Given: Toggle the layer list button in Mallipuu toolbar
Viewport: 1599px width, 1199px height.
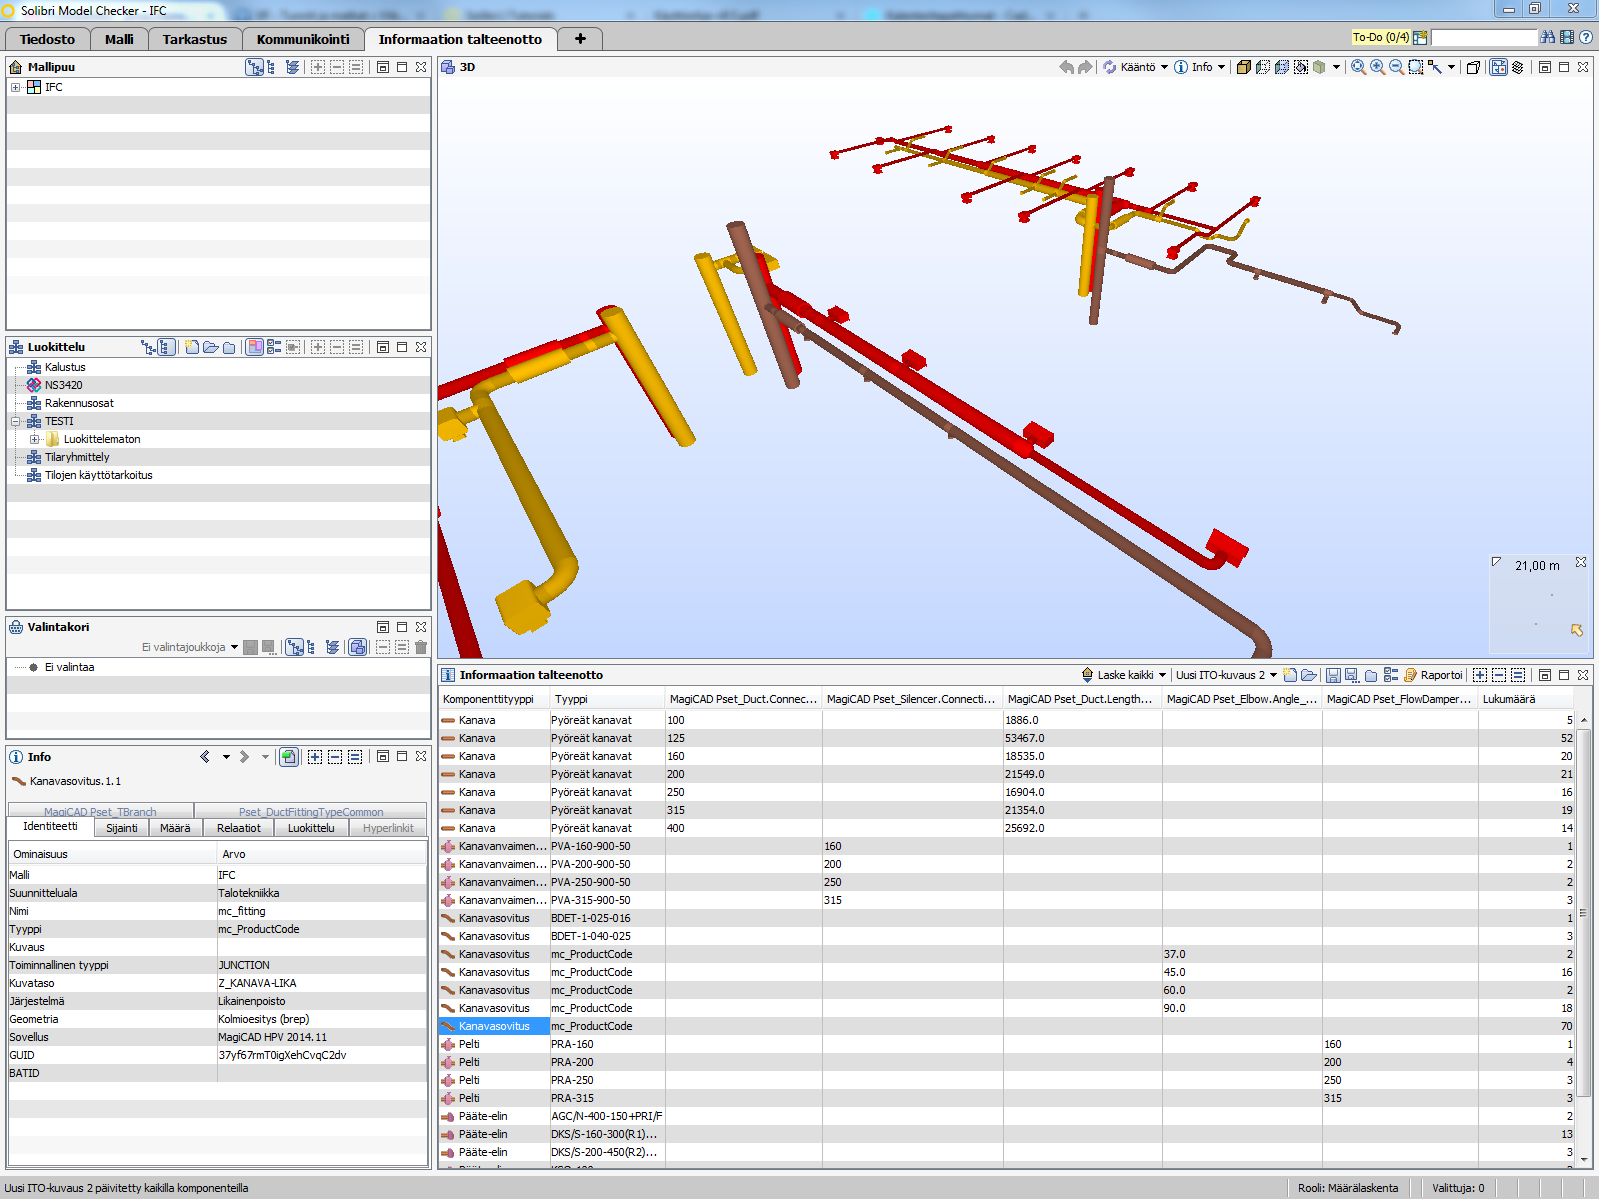Looking at the screenshot, I should click(292, 67).
